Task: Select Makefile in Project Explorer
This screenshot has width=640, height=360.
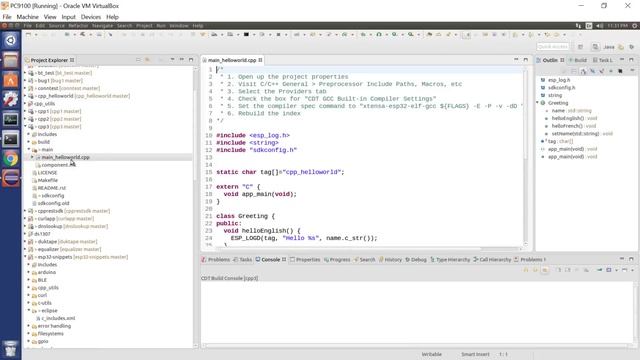Action: pos(47,180)
